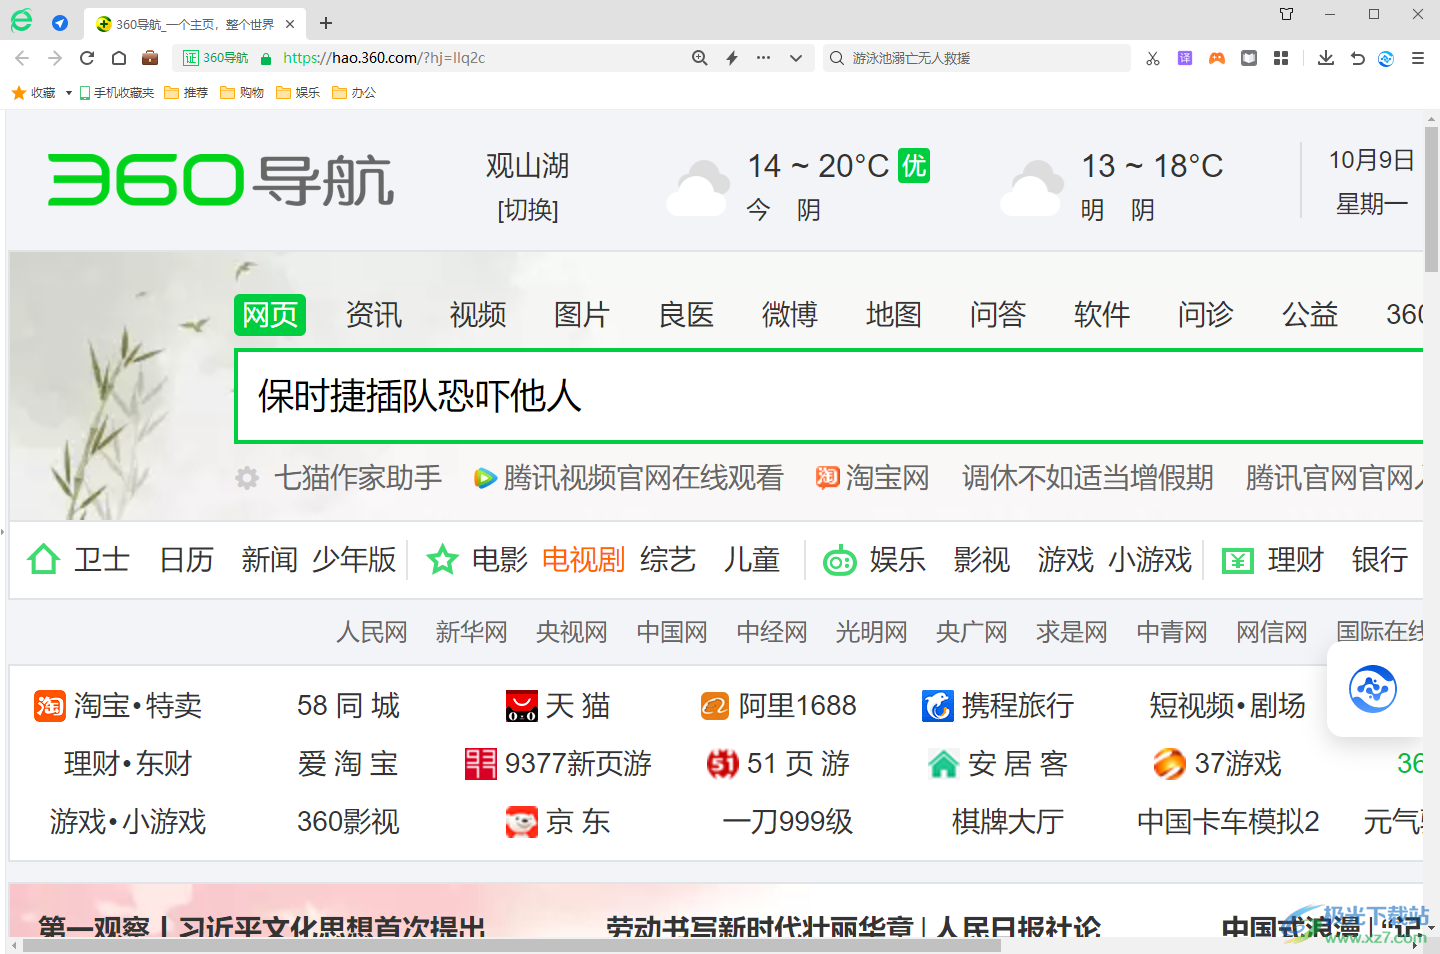Open the zoom magnifier icon in the address bar
The width and height of the screenshot is (1440, 954).
tap(700, 58)
